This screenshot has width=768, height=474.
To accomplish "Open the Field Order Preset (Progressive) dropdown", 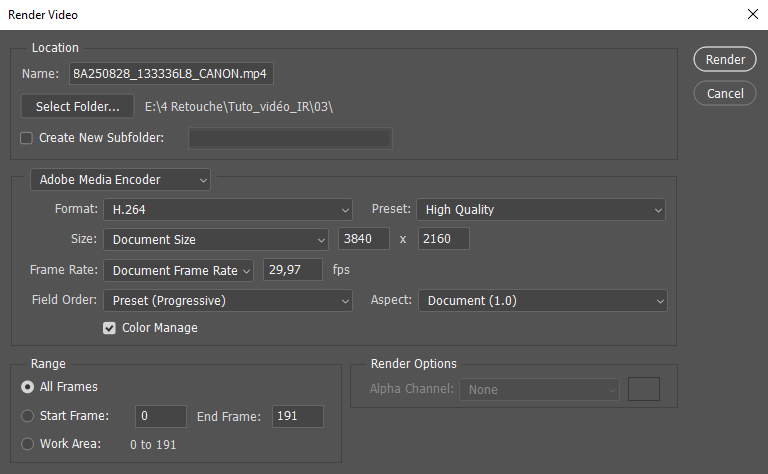I will [227, 300].
